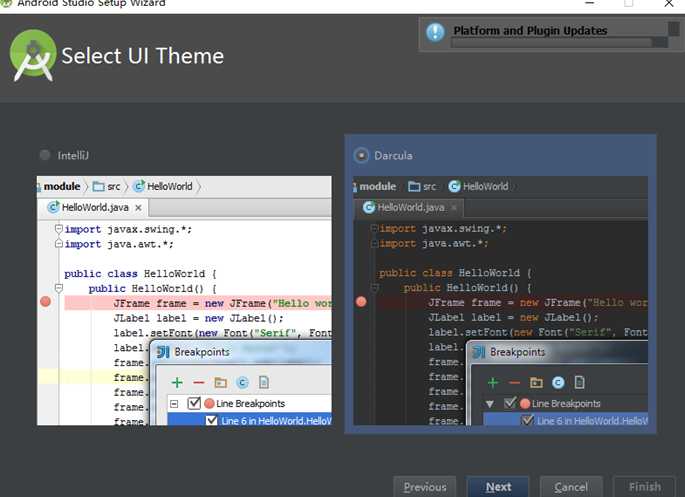685x497 pixels.
Task: Select the Darcula theme radio button
Action: coord(361,155)
